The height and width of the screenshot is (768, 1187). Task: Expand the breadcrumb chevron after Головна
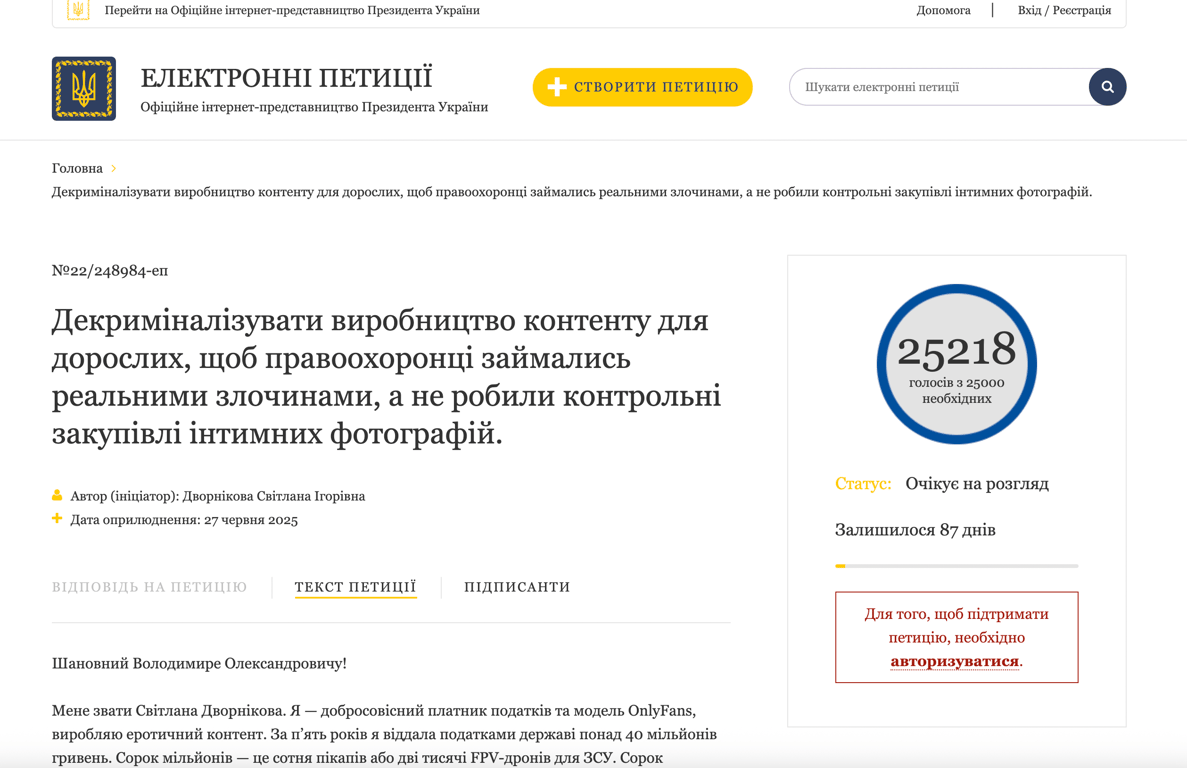[113, 168]
